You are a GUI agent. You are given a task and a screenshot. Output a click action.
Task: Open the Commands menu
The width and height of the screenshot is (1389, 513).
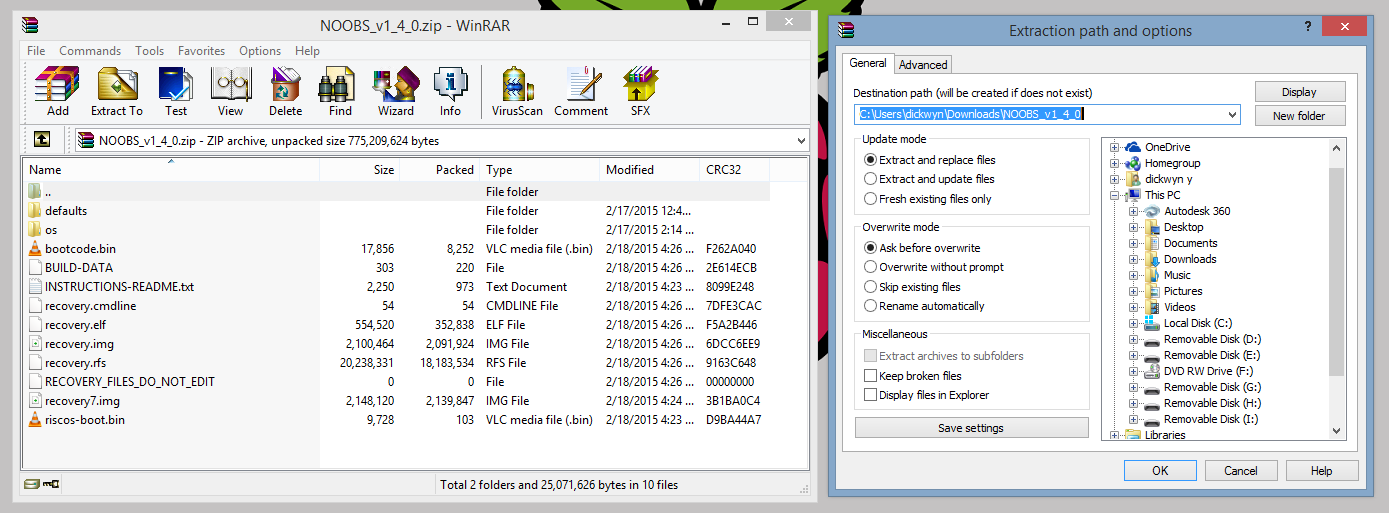(90, 51)
